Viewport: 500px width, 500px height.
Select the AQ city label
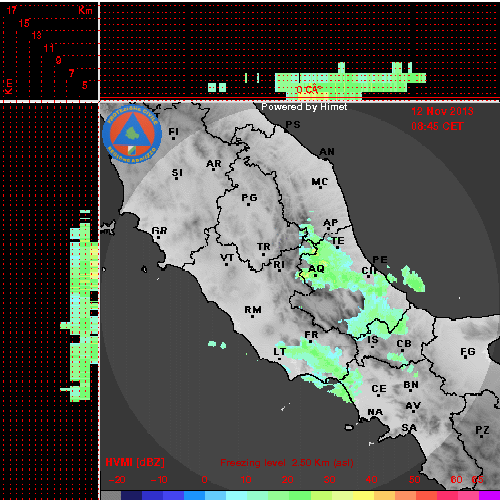[316, 269]
